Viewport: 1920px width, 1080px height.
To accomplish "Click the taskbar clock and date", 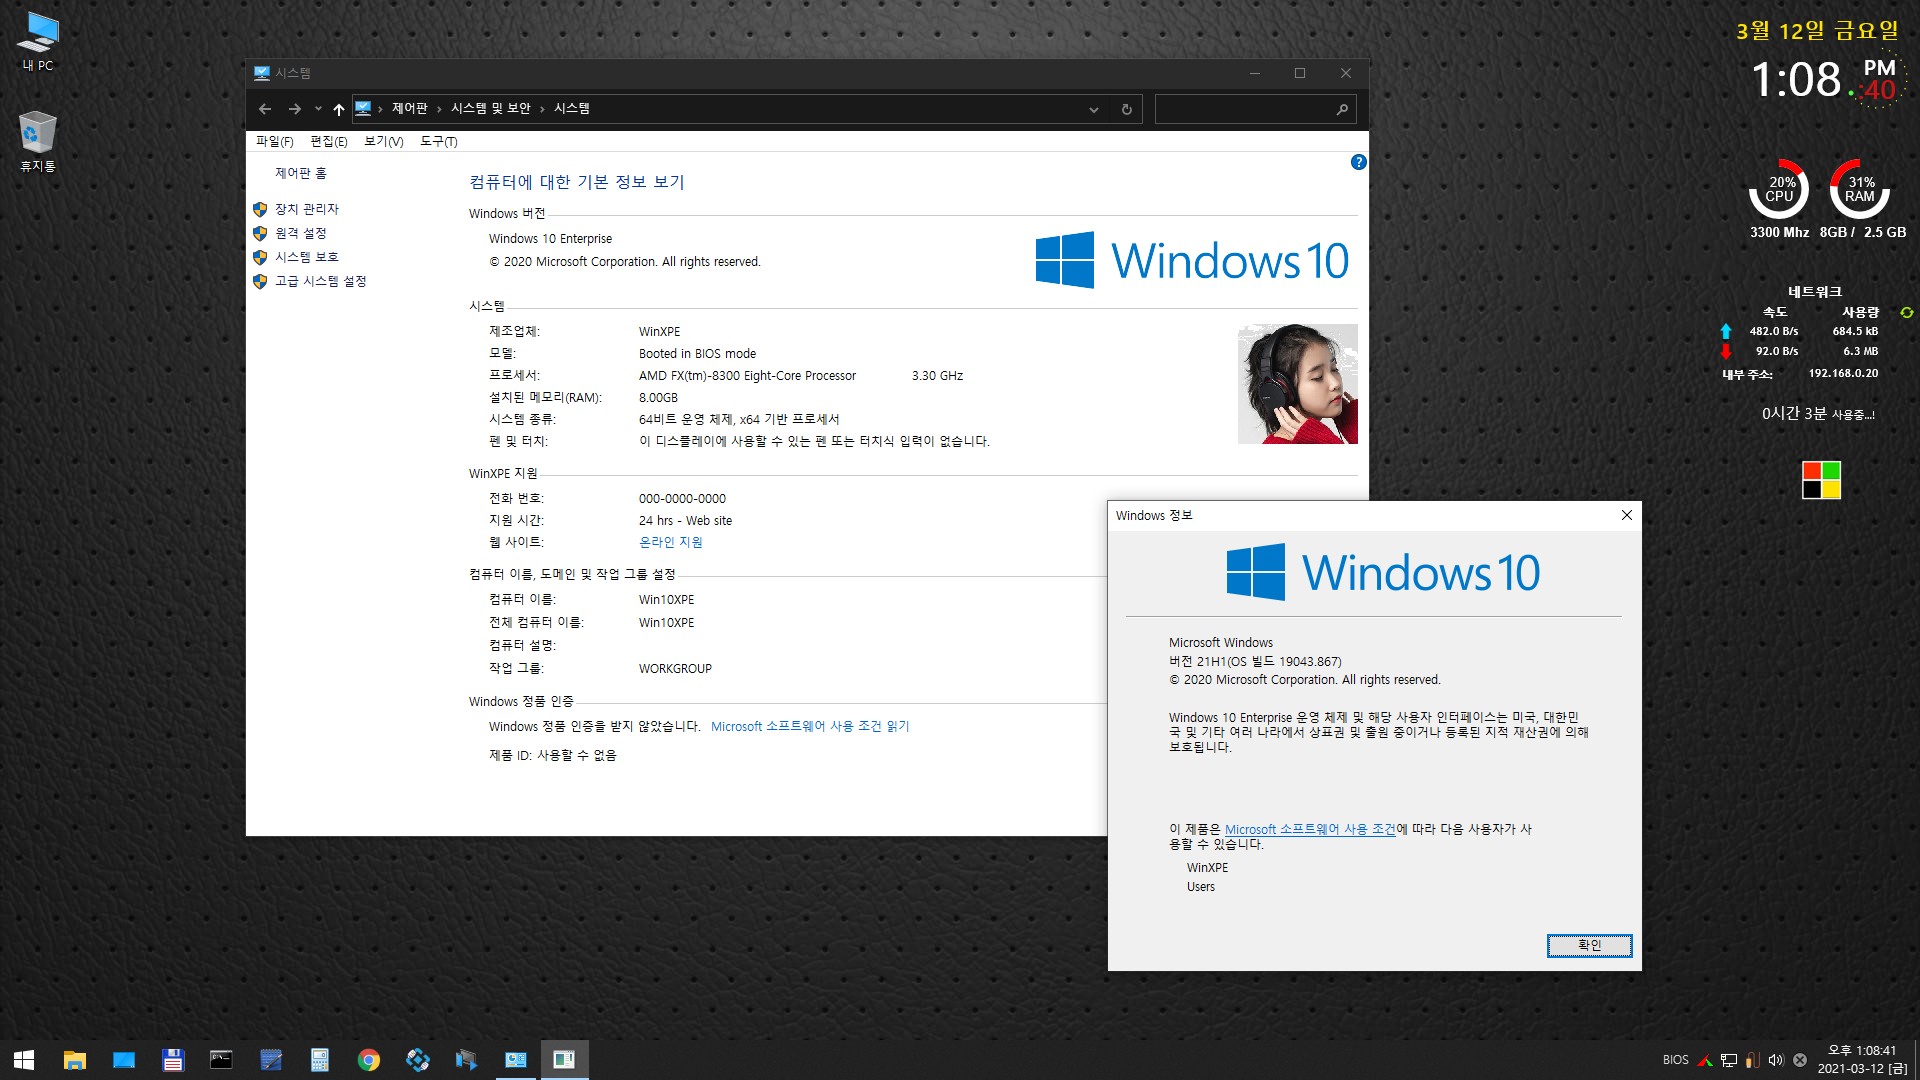I will [1862, 1060].
